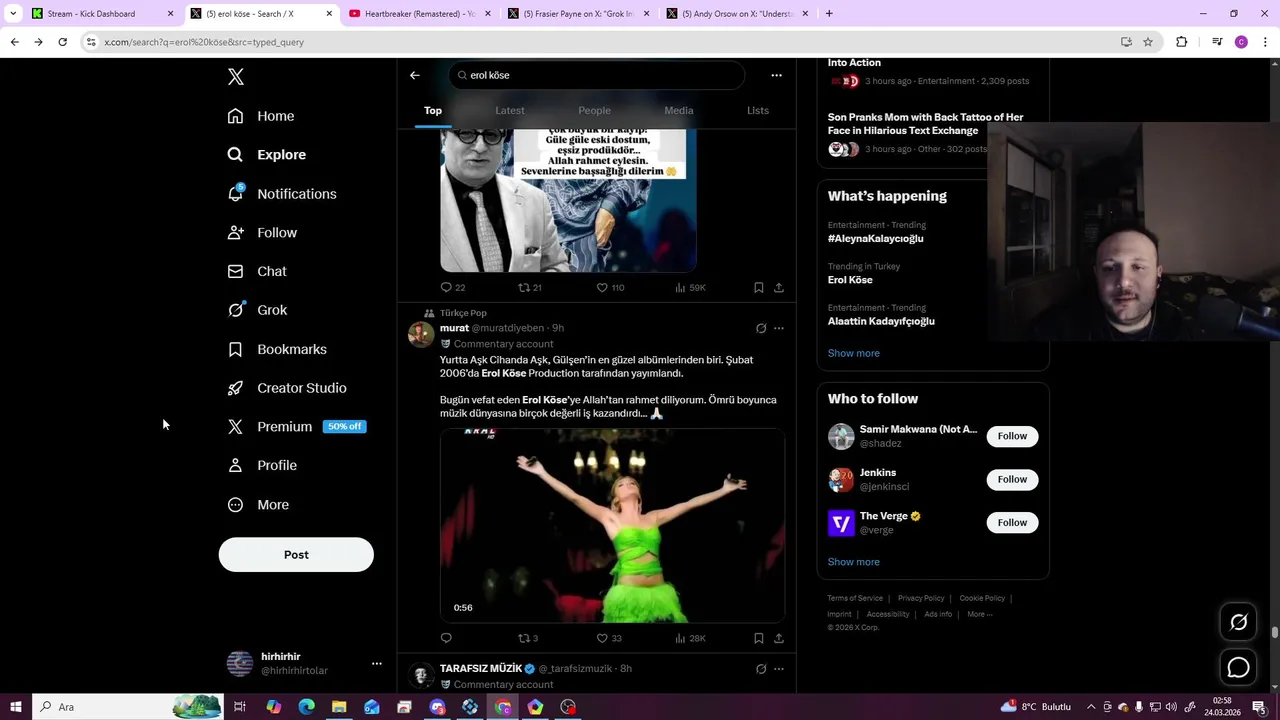This screenshot has height=720, width=1280.
Task: Open murat's profile avatar
Action: pyautogui.click(x=421, y=334)
